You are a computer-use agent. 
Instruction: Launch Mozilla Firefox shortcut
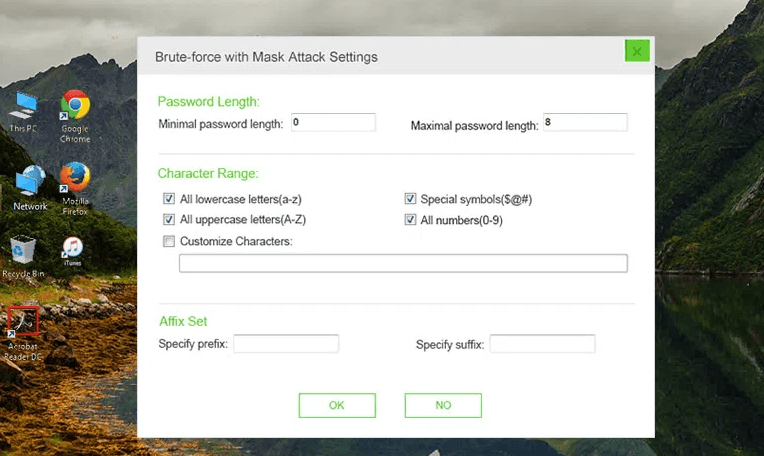75,178
